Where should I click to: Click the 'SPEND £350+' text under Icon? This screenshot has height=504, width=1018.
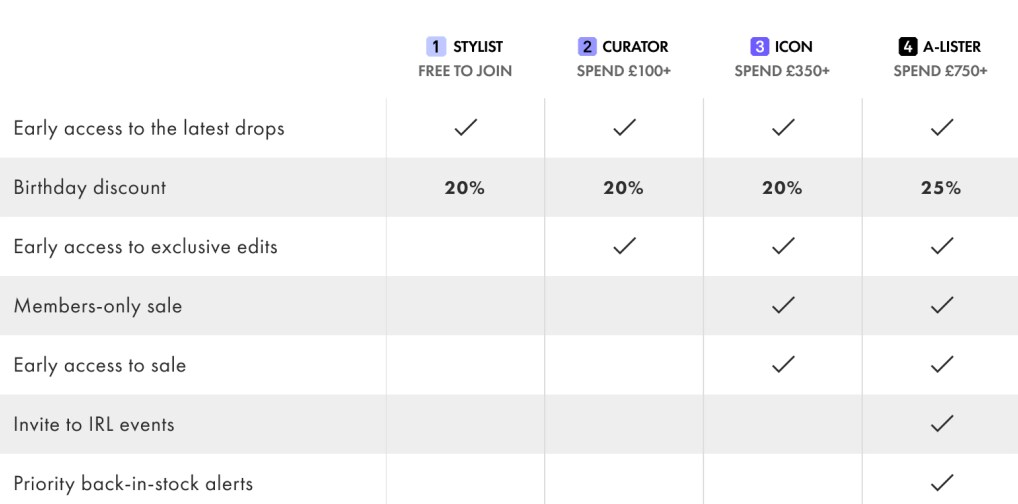tap(782, 71)
